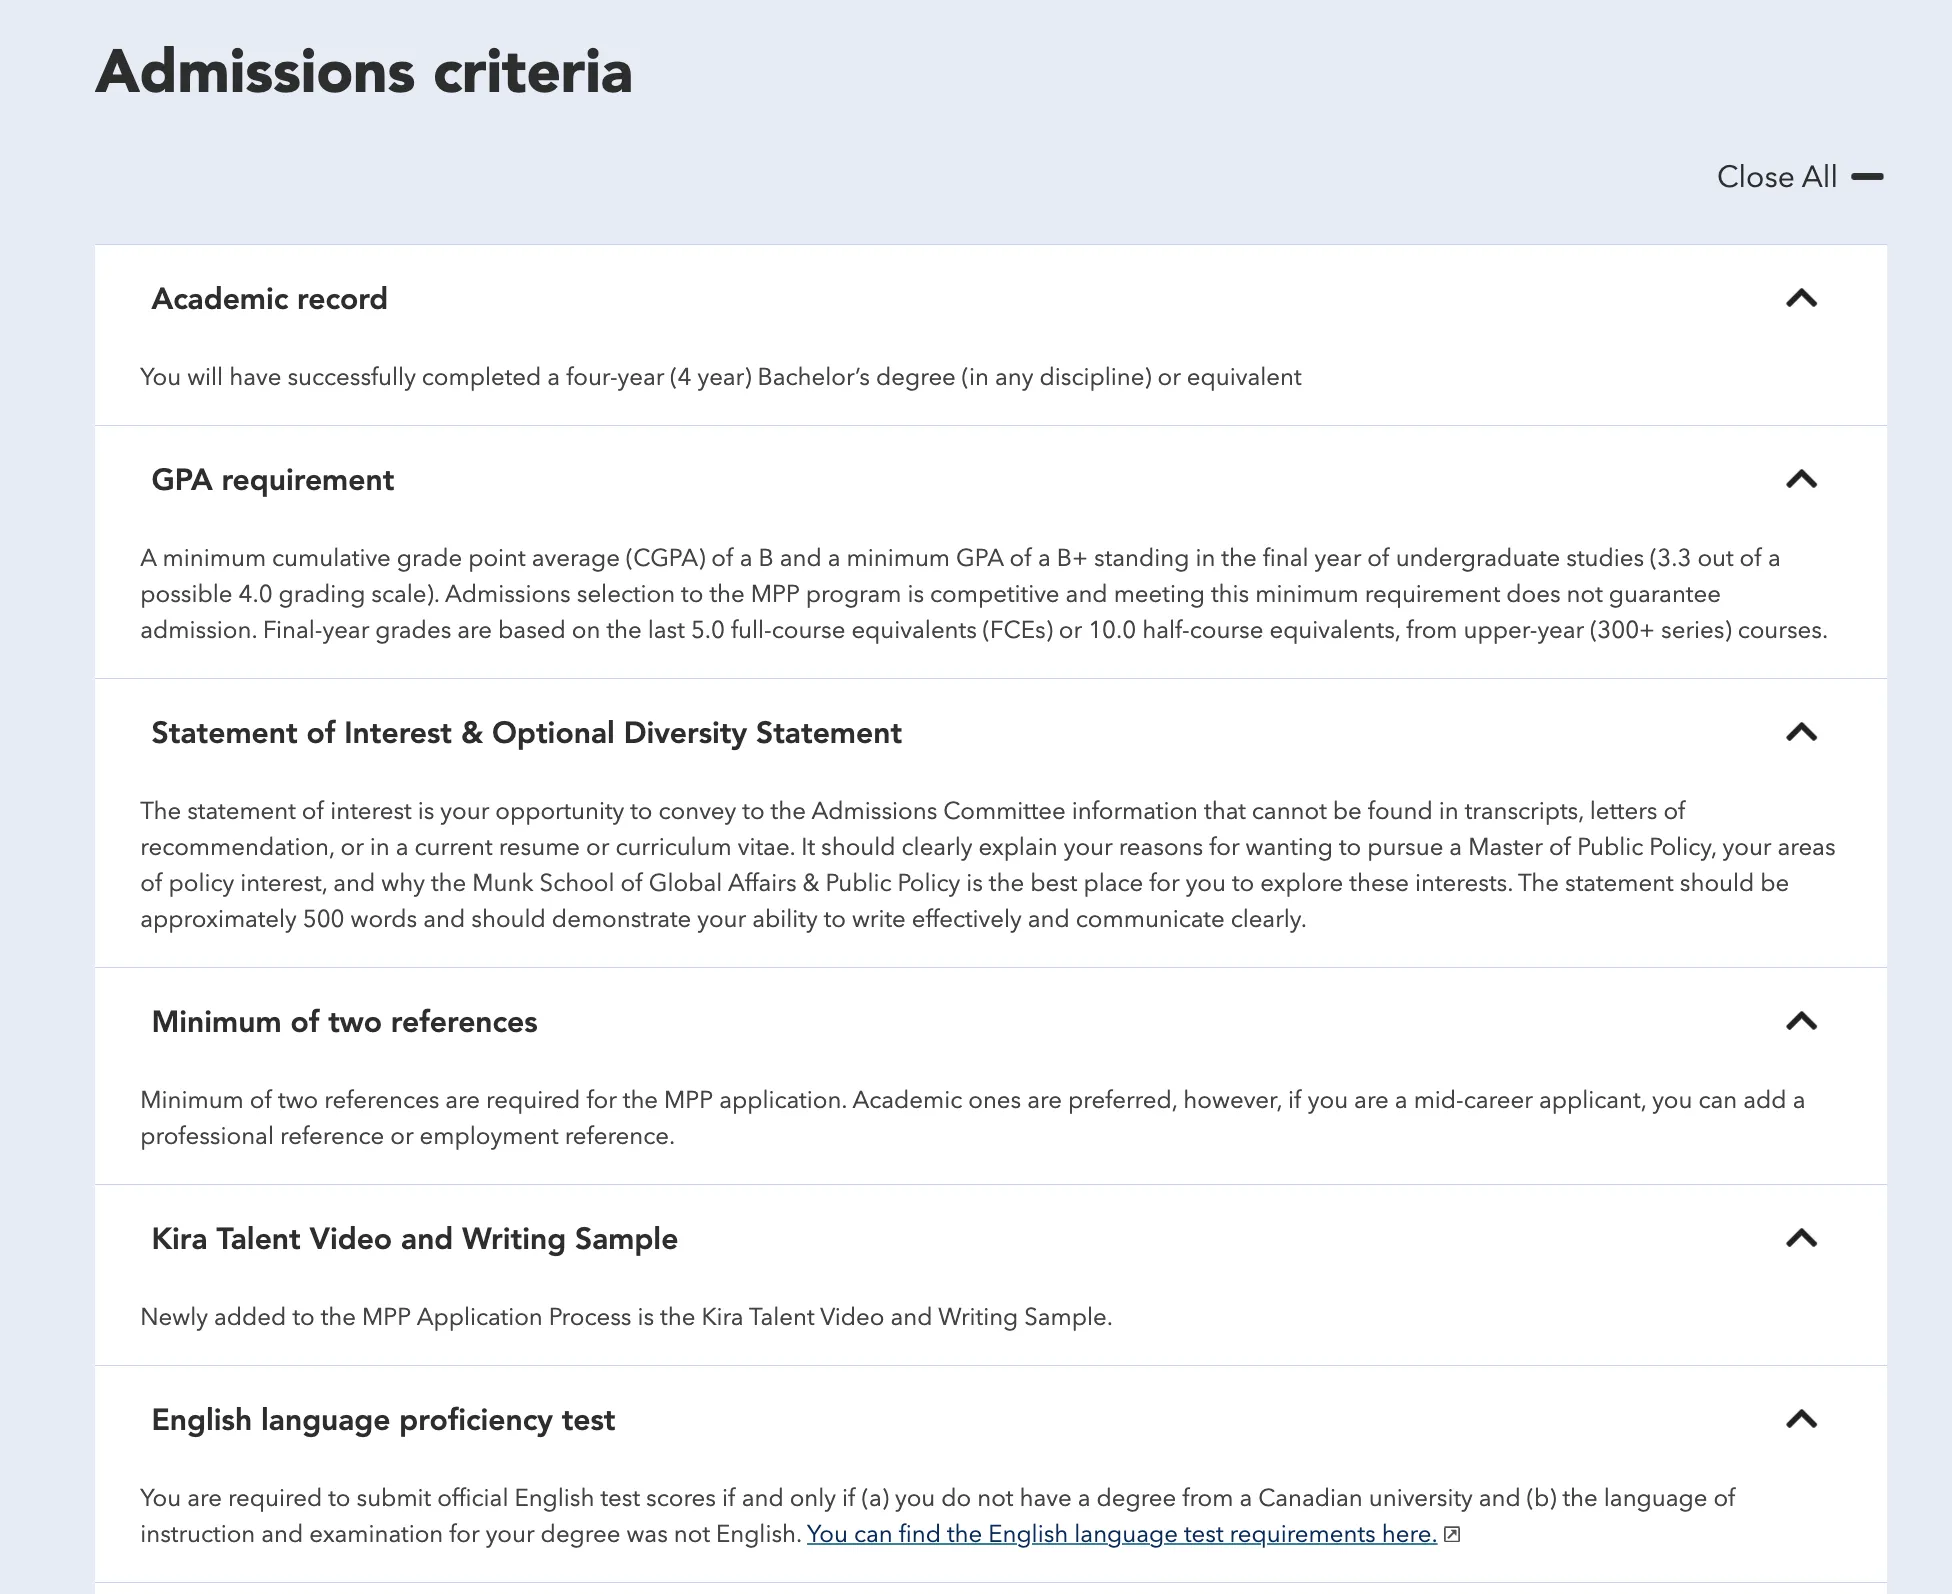Image resolution: width=1952 pixels, height=1594 pixels.
Task: Click the Admissions criteria page title
Action: tap(364, 72)
